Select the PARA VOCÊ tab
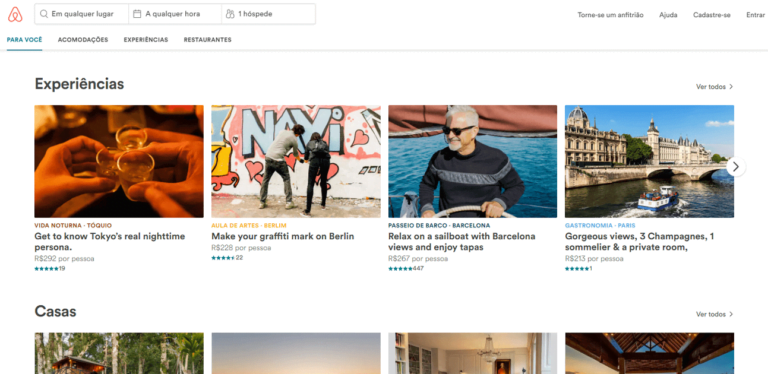768x374 pixels. [x=24, y=40]
